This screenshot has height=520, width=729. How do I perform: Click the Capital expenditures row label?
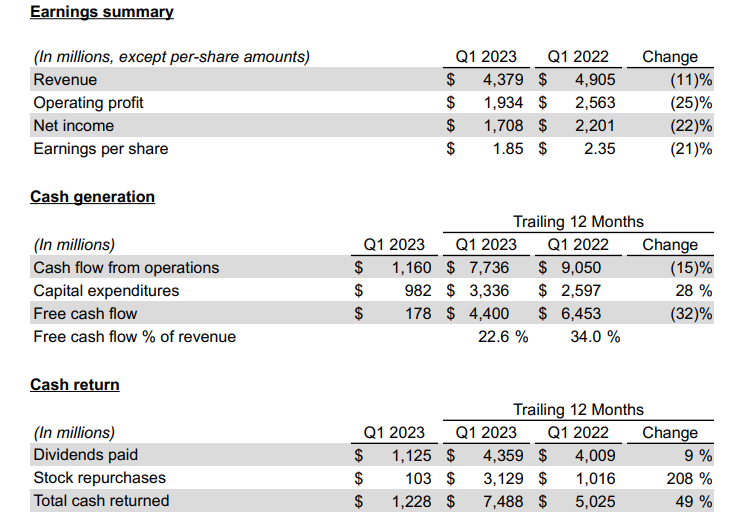(106, 291)
